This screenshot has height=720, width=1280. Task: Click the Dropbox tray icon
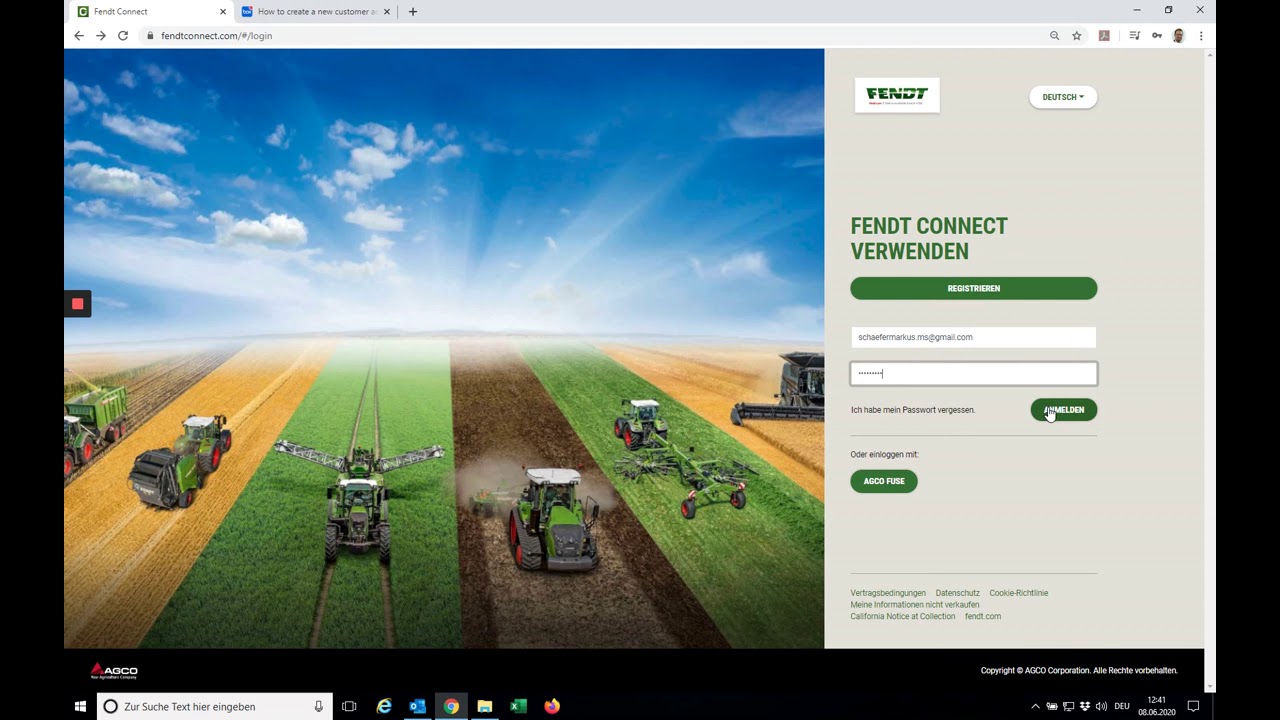pyautogui.click(x=1085, y=706)
